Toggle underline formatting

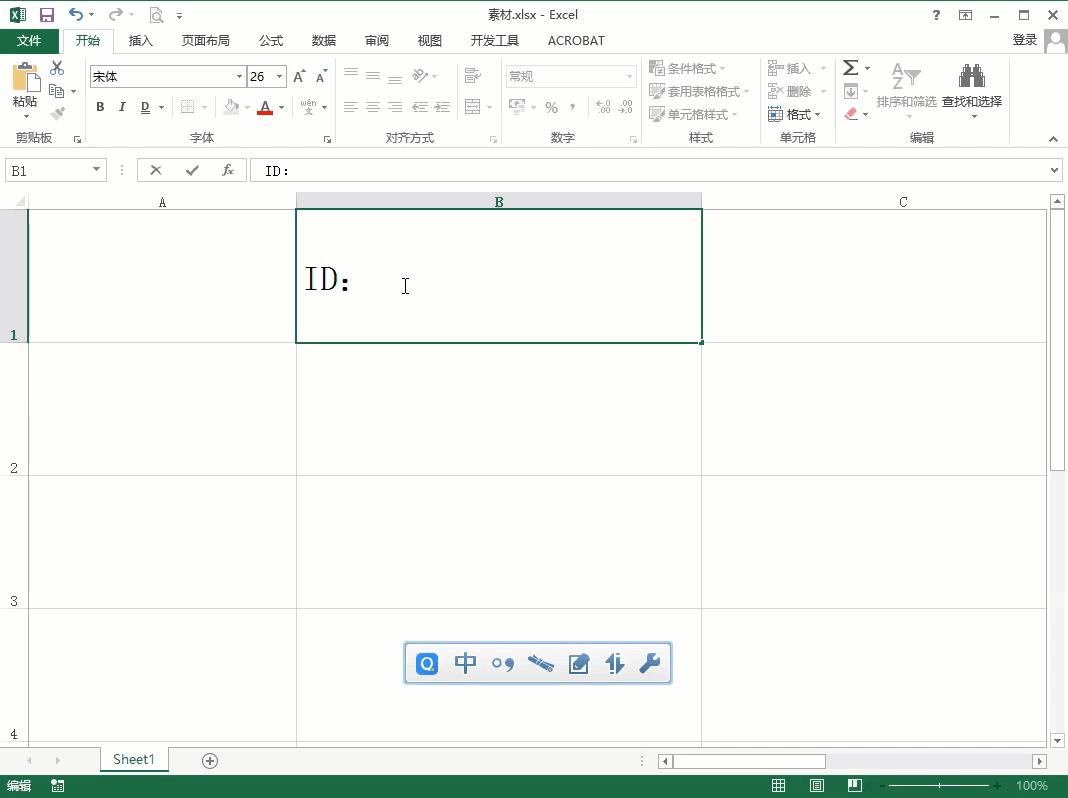145,107
